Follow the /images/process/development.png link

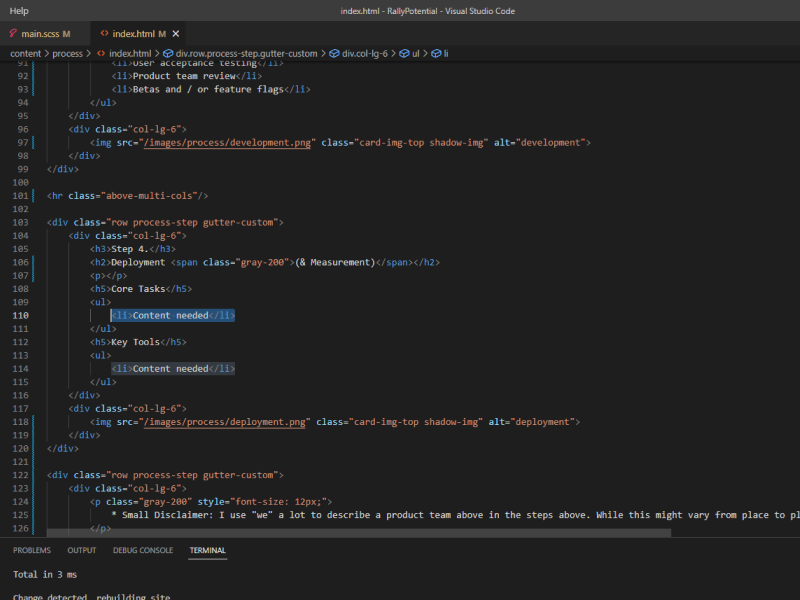pos(228,142)
